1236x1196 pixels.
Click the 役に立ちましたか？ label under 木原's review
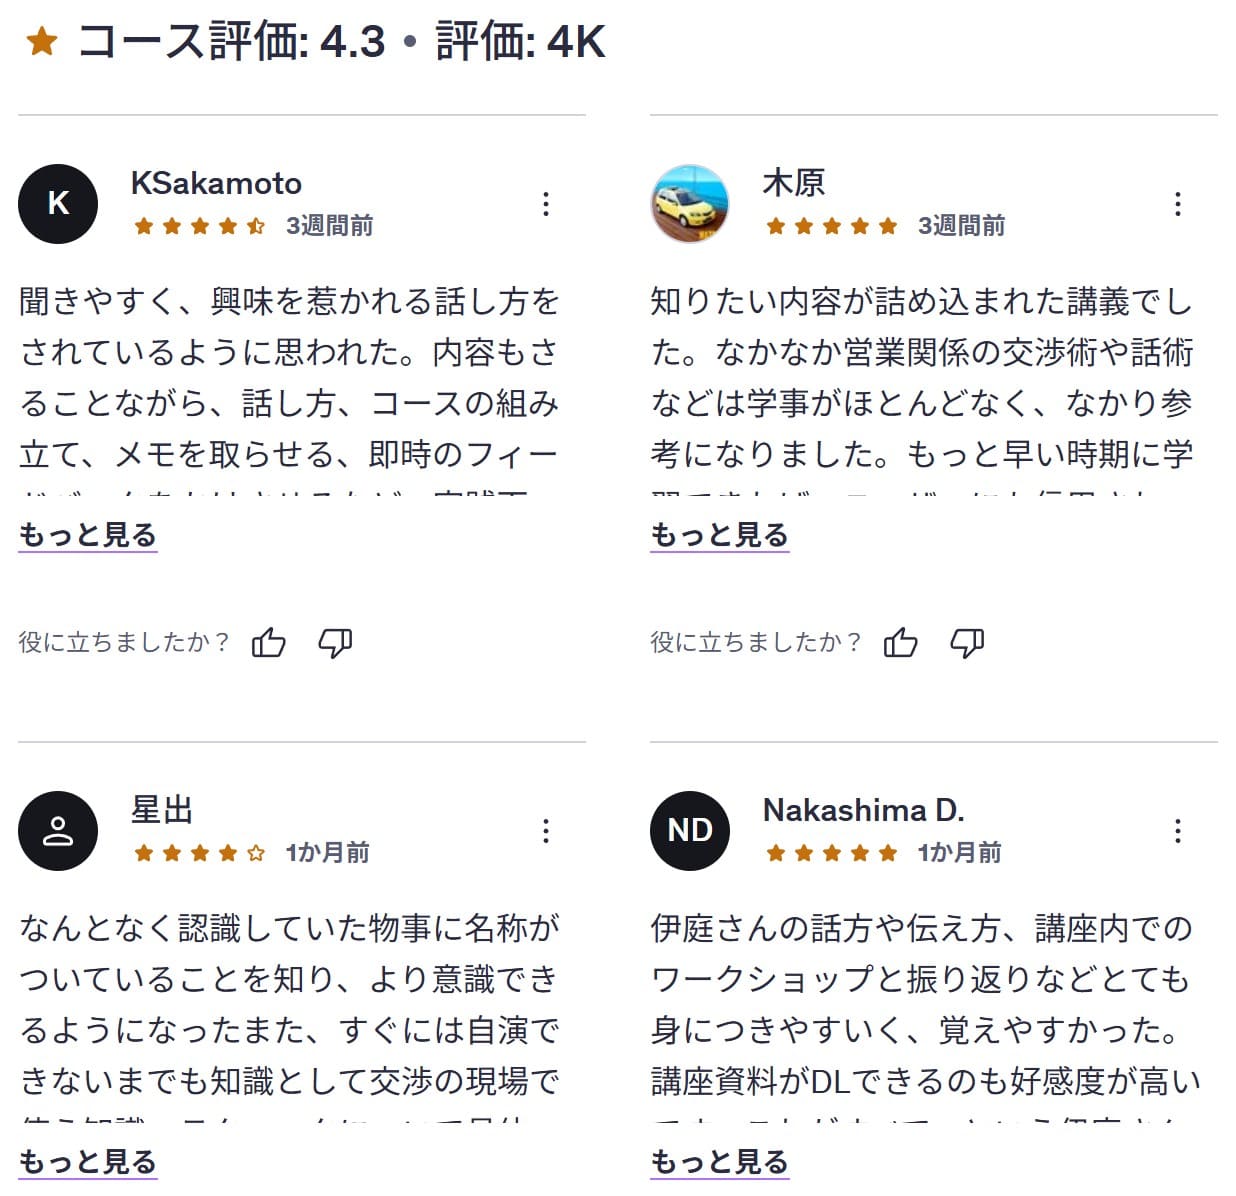point(755,642)
